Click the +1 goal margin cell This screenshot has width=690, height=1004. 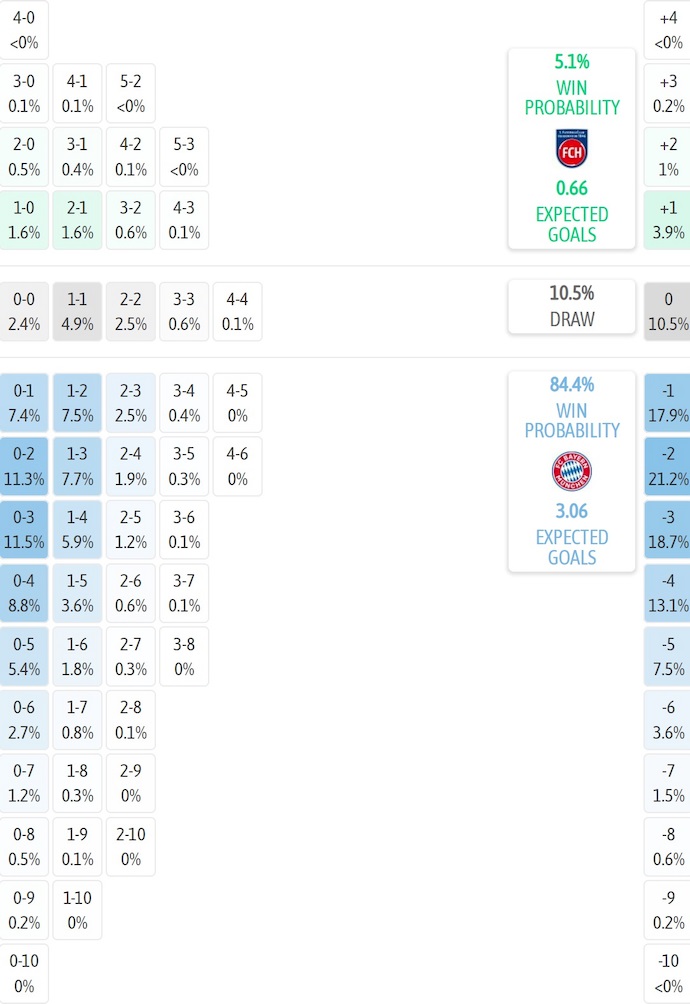coord(668,220)
